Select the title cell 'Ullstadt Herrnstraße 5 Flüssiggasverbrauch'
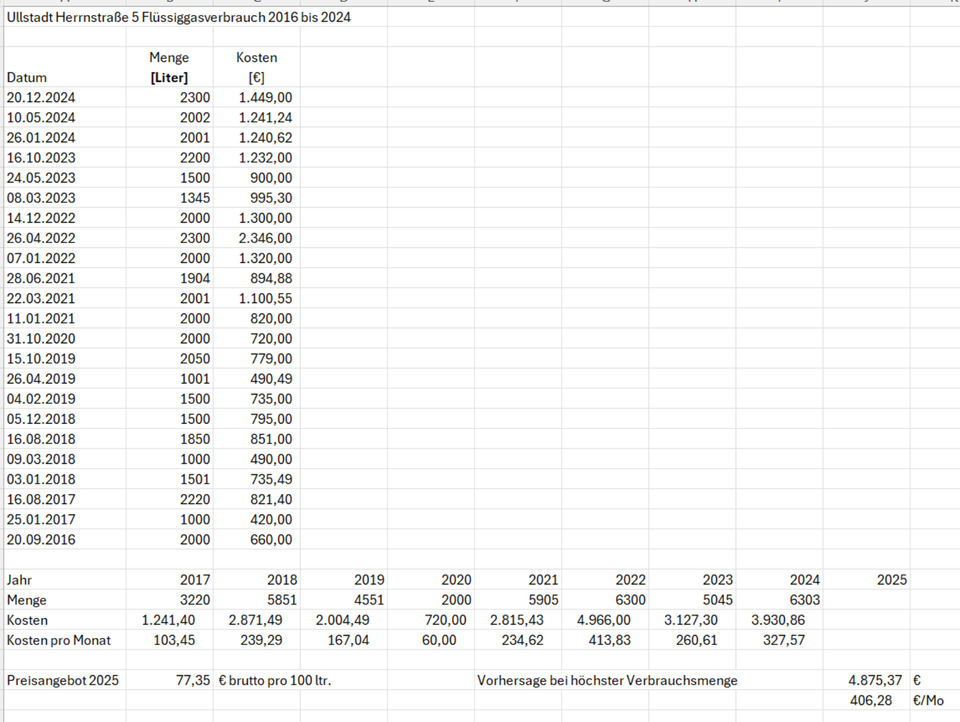Viewport: 960px width, 722px height. (x=178, y=18)
